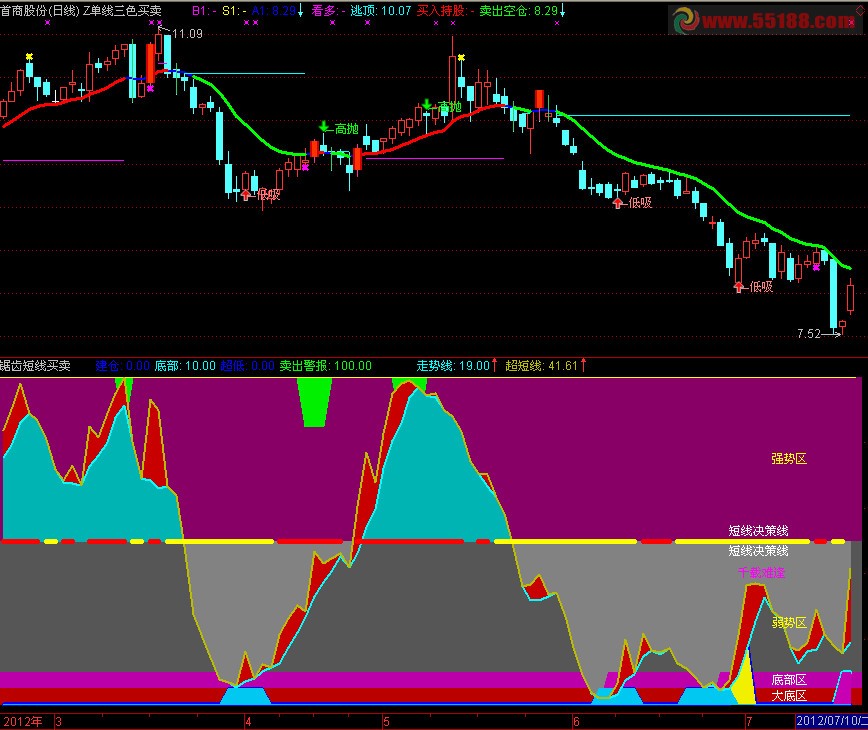Image resolution: width=868 pixels, height=730 pixels.
Task: Click the 买入持股 readout
Action: point(445,11)
